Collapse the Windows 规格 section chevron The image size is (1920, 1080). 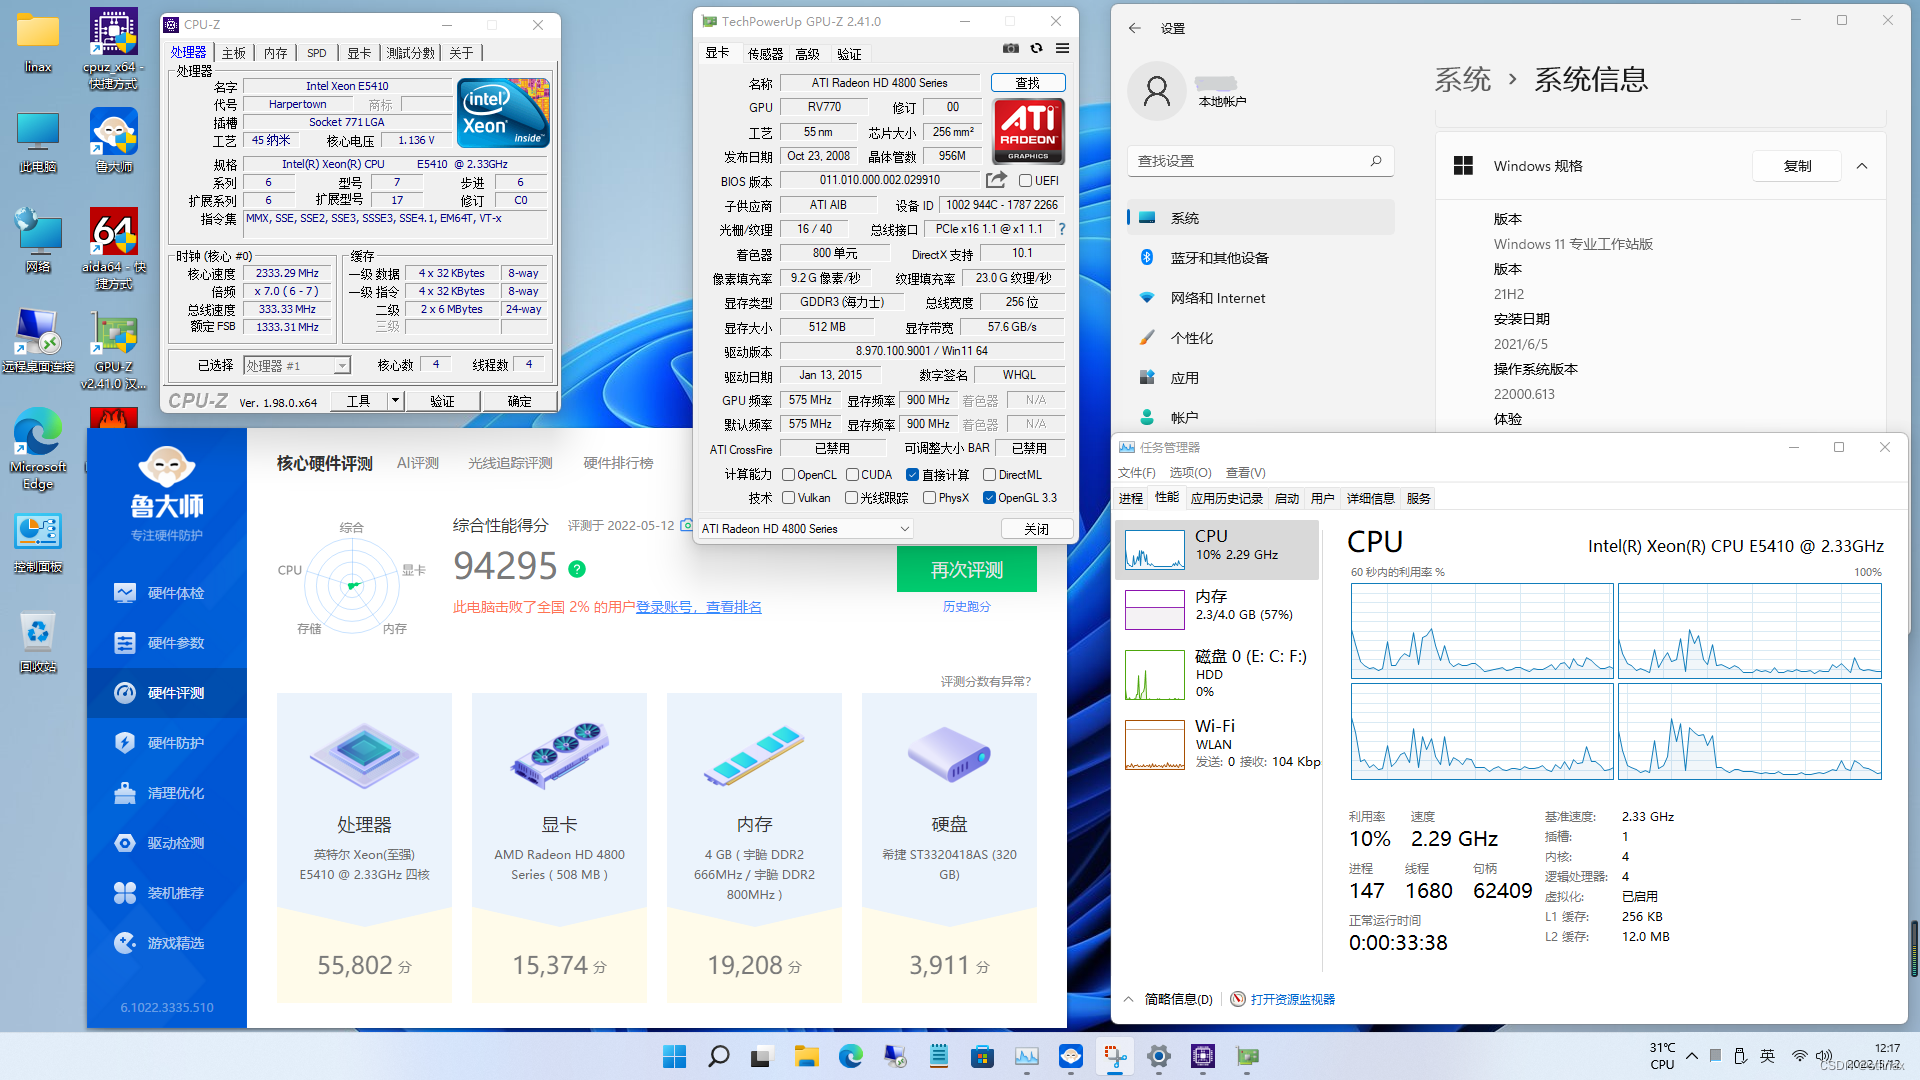(1862, 166)
